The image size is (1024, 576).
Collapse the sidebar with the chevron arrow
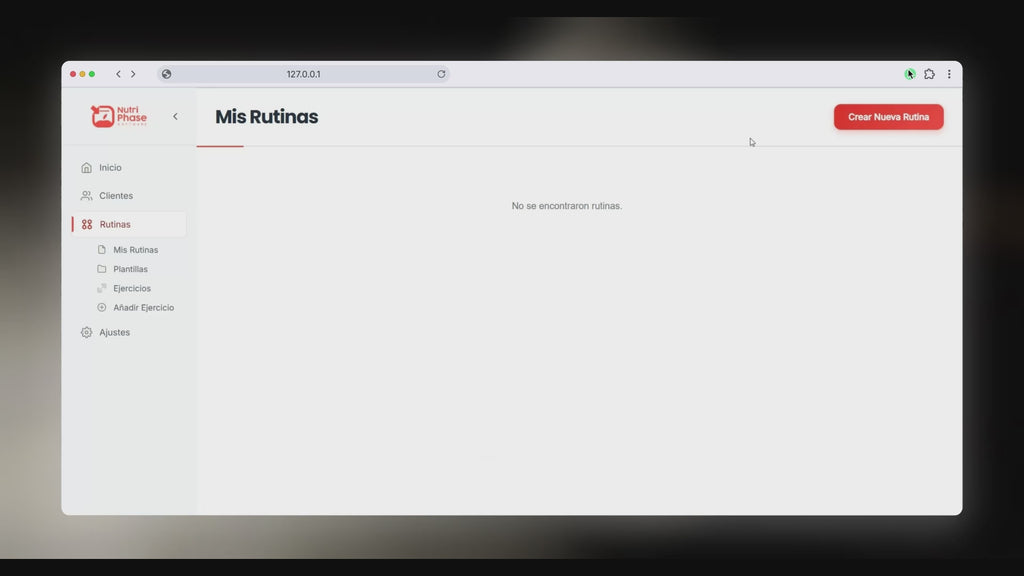[x=175, y=116]
